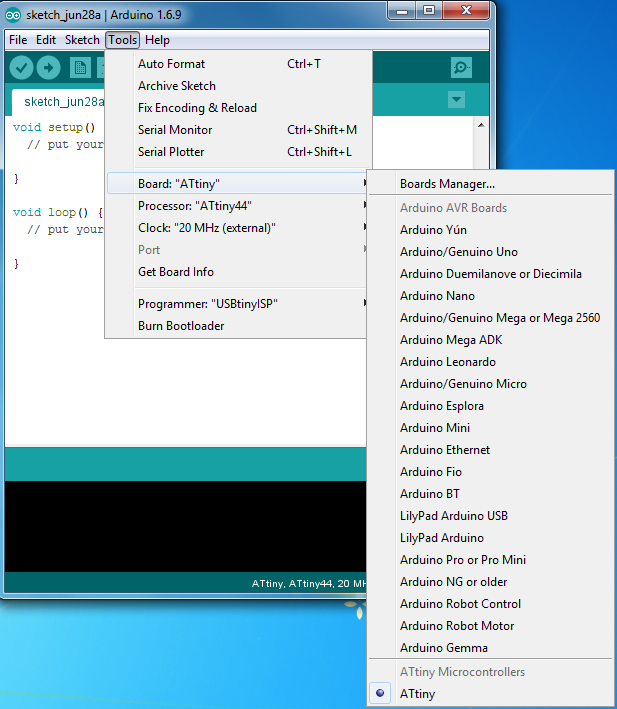Image resolution: width=617 pixels, height=709 pixels.
Task: Expand Clock: "20 MHz (external)" submenu
Action: point(237,228)
